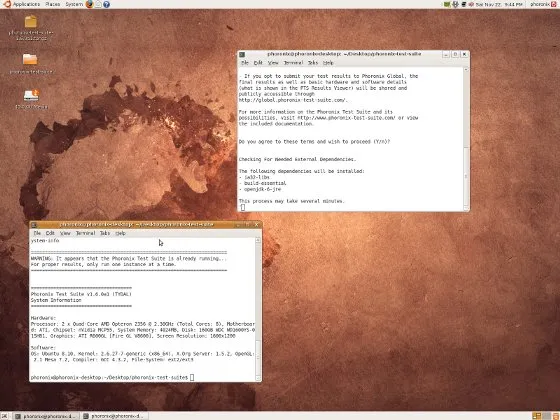Open the network status tray icon
The height and width of the screenshot is (420, 560).
pyautogui.click(x=455, y=4)
